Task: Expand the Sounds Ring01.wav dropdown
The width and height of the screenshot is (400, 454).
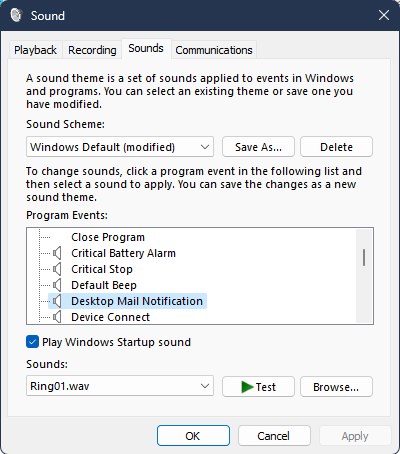Action: (120, 386)
